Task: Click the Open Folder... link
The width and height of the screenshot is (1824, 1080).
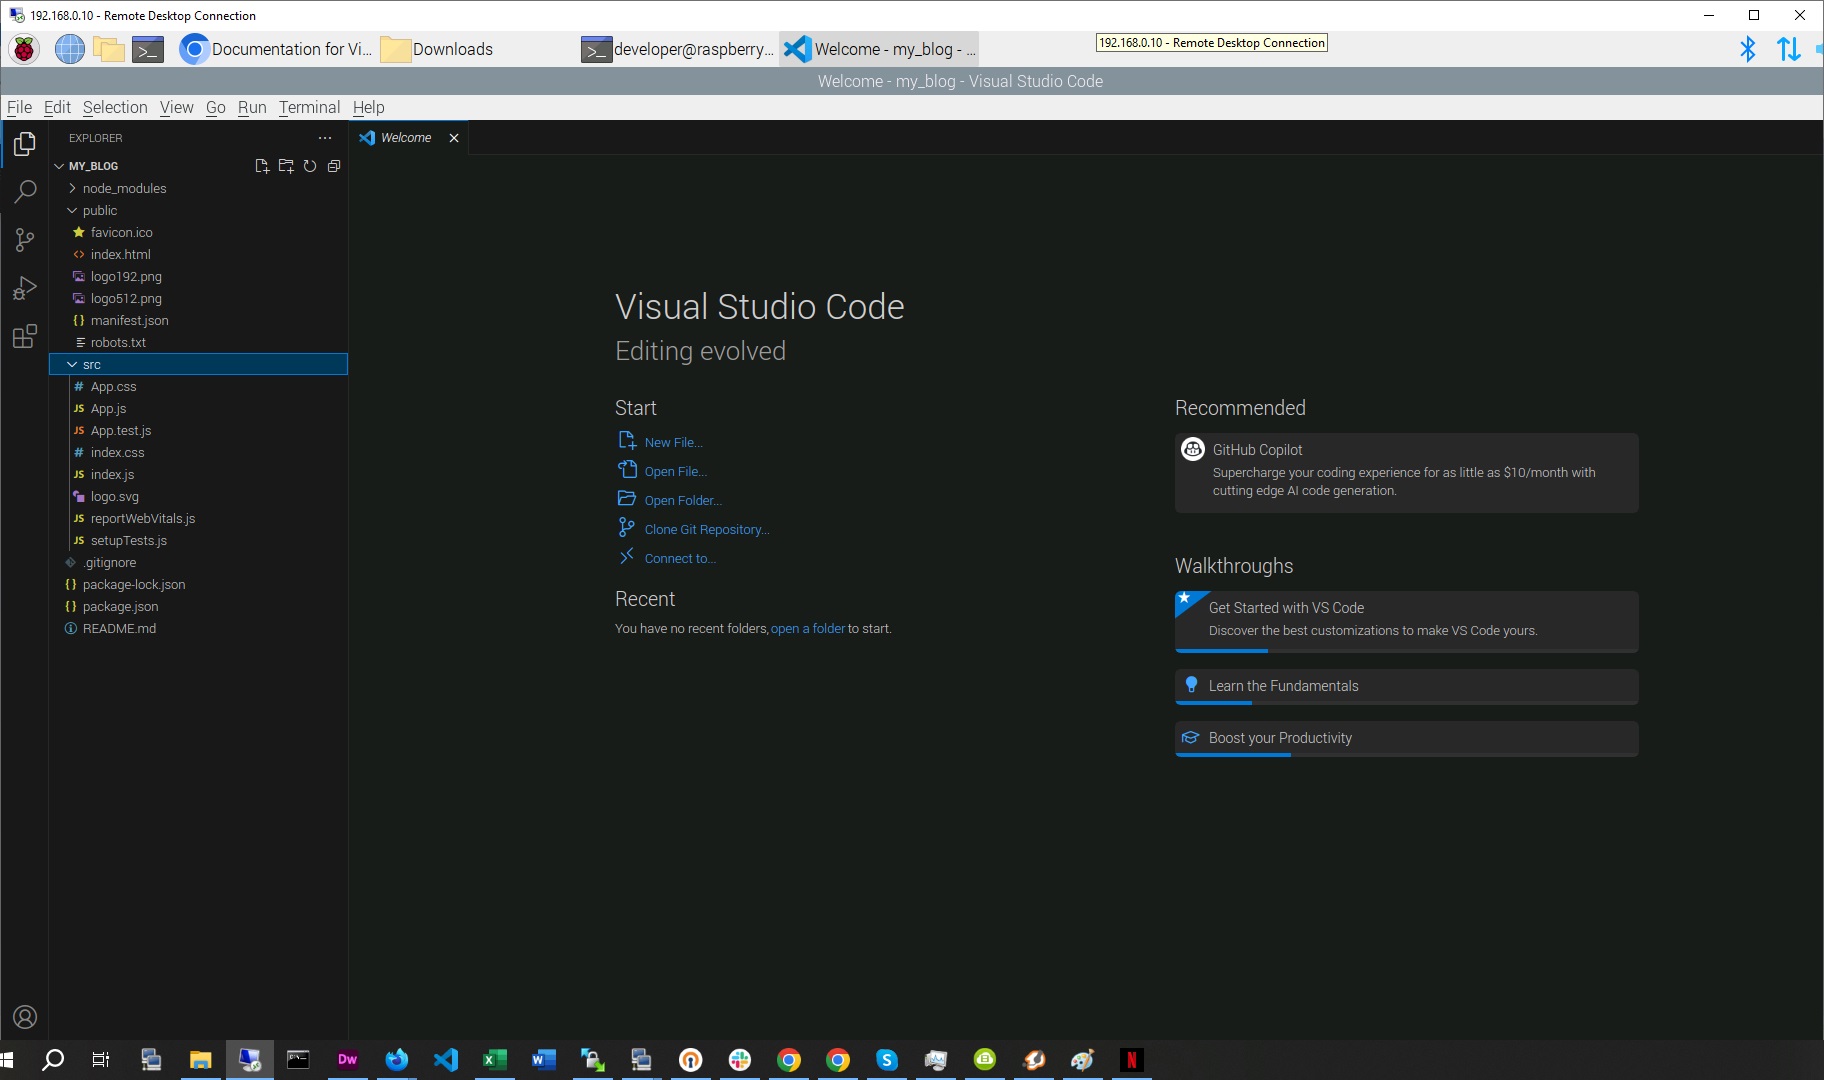Action: click(683, 500)
